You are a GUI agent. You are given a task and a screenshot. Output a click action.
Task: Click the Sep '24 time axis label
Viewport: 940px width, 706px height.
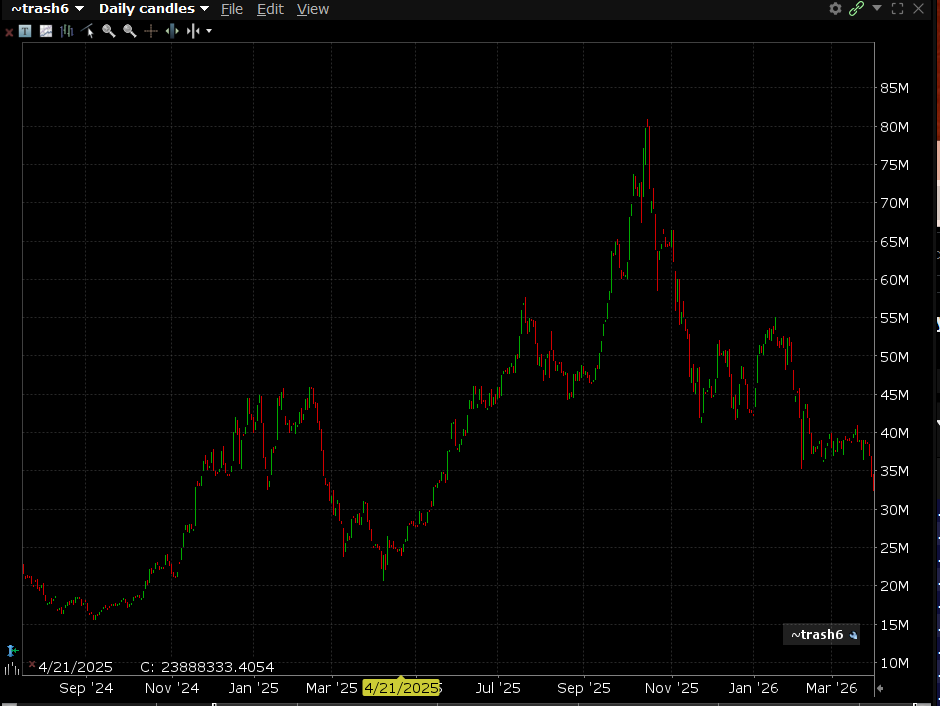coord(86,688)
